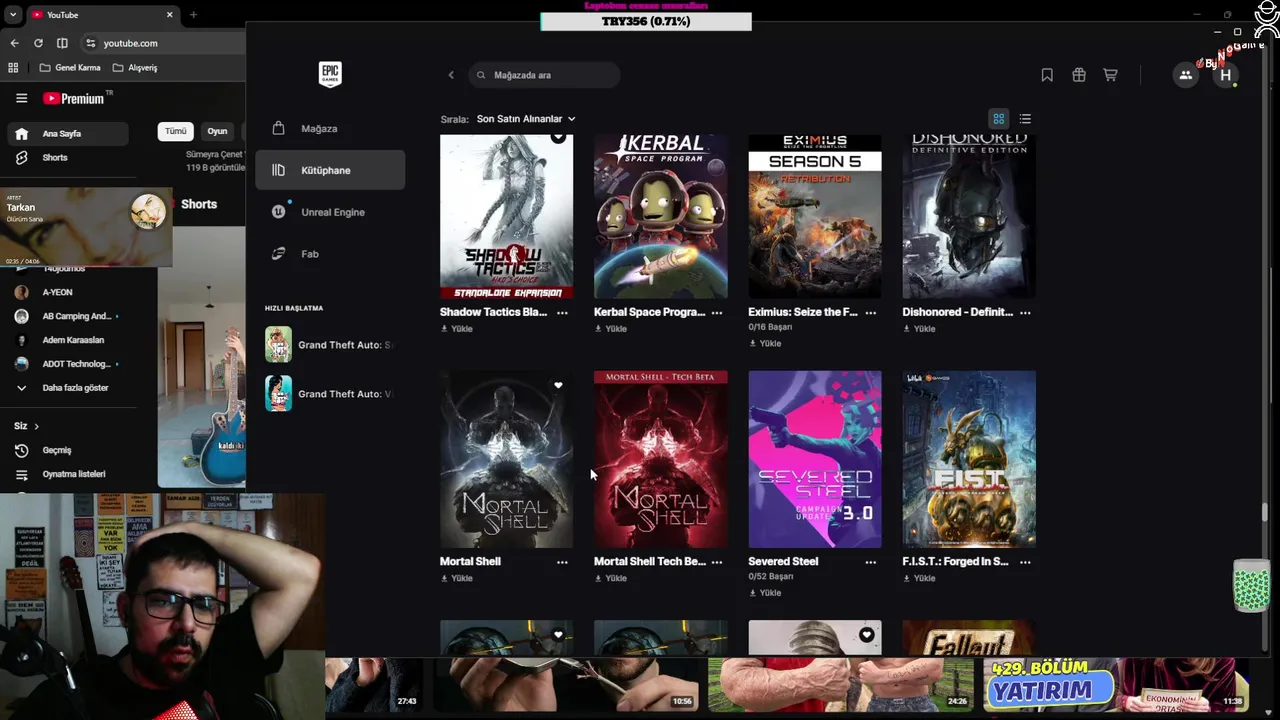Screen dimensions: 1280x720
Task: Open Dishonored options menu
Action: point(1025,312)
